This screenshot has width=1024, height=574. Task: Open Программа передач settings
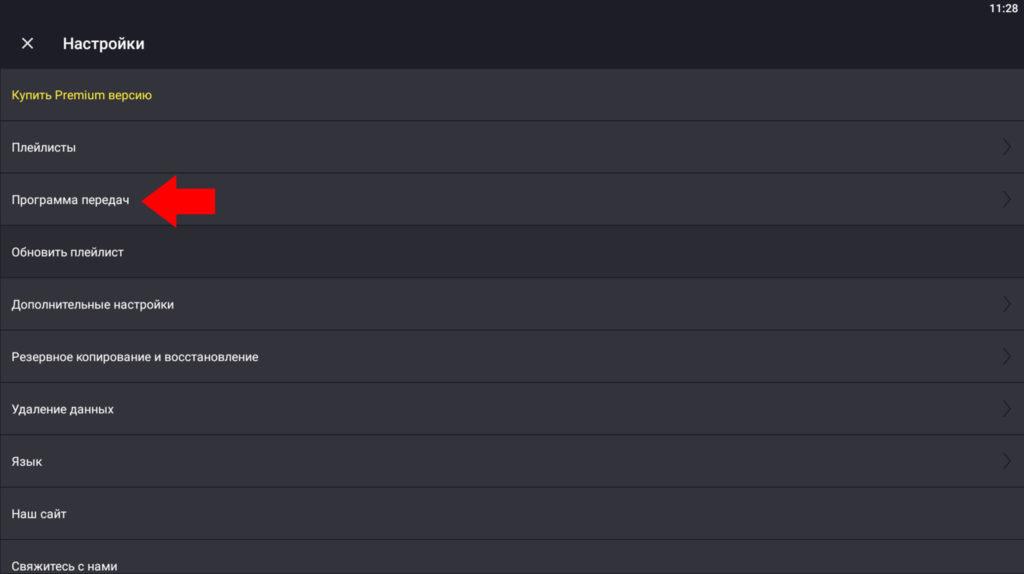512,200
